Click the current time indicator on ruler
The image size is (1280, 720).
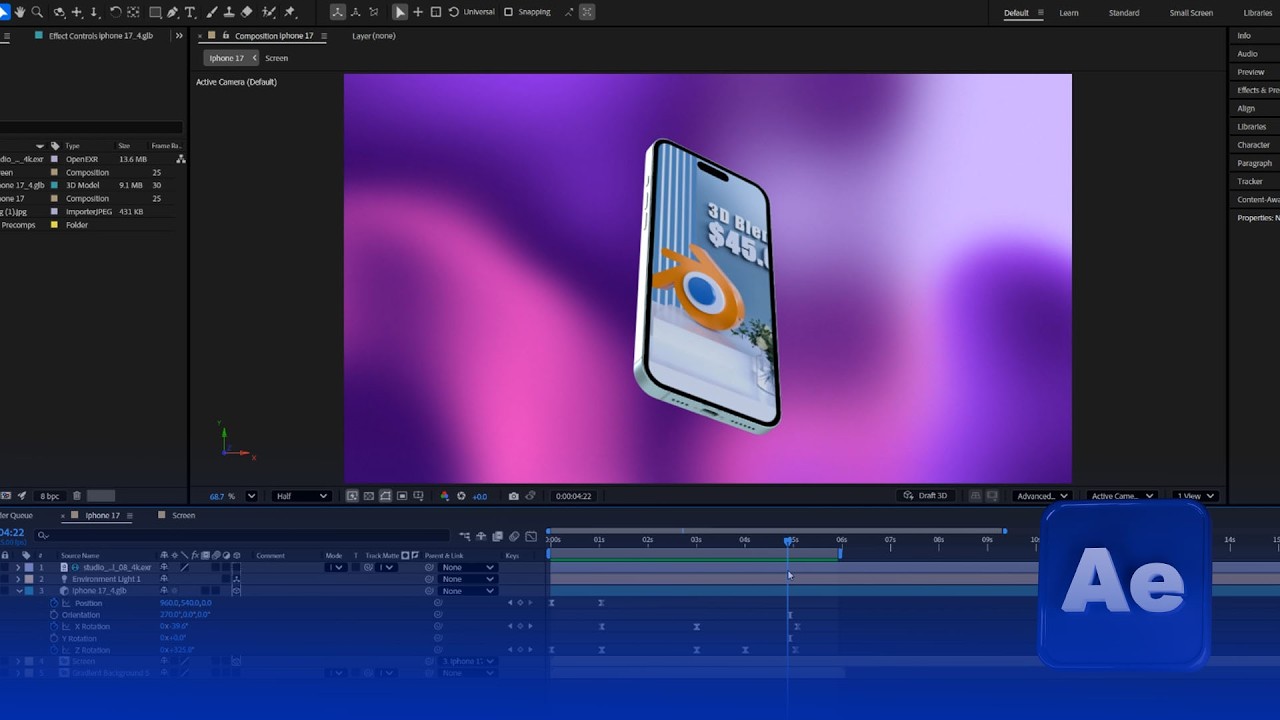click(789, 540)
